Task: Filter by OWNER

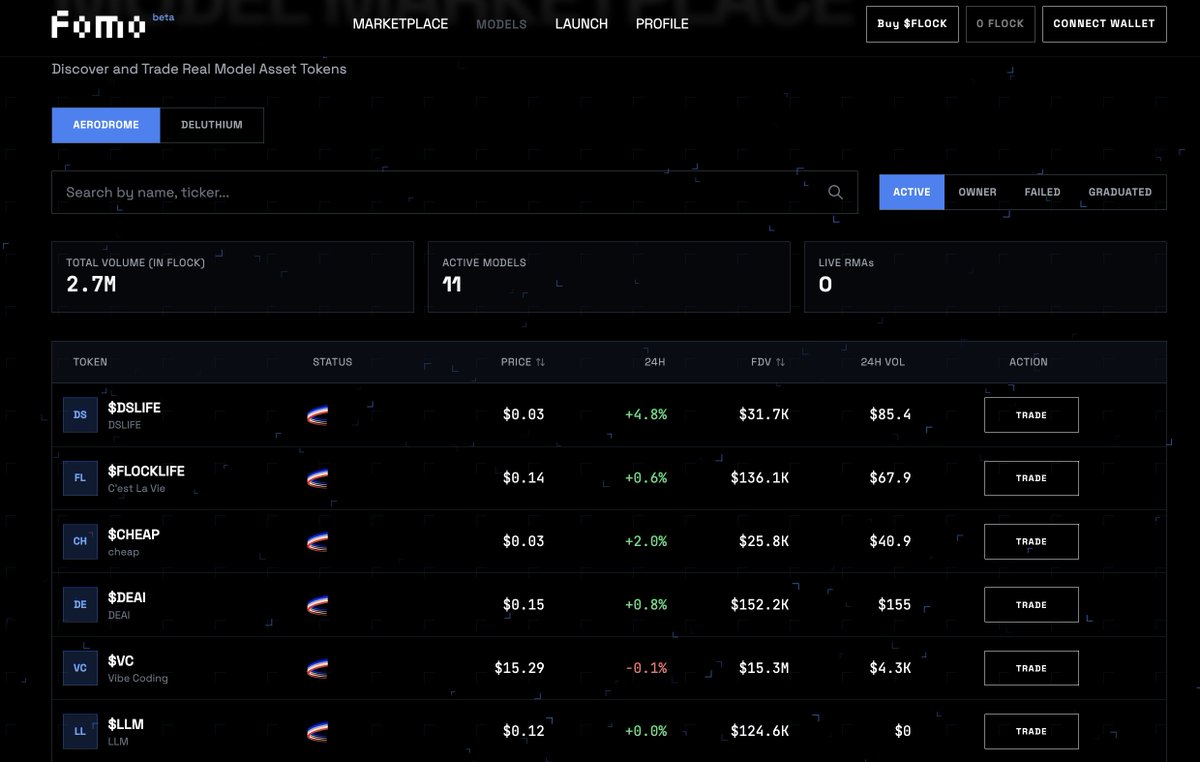Action: [977, 192]
